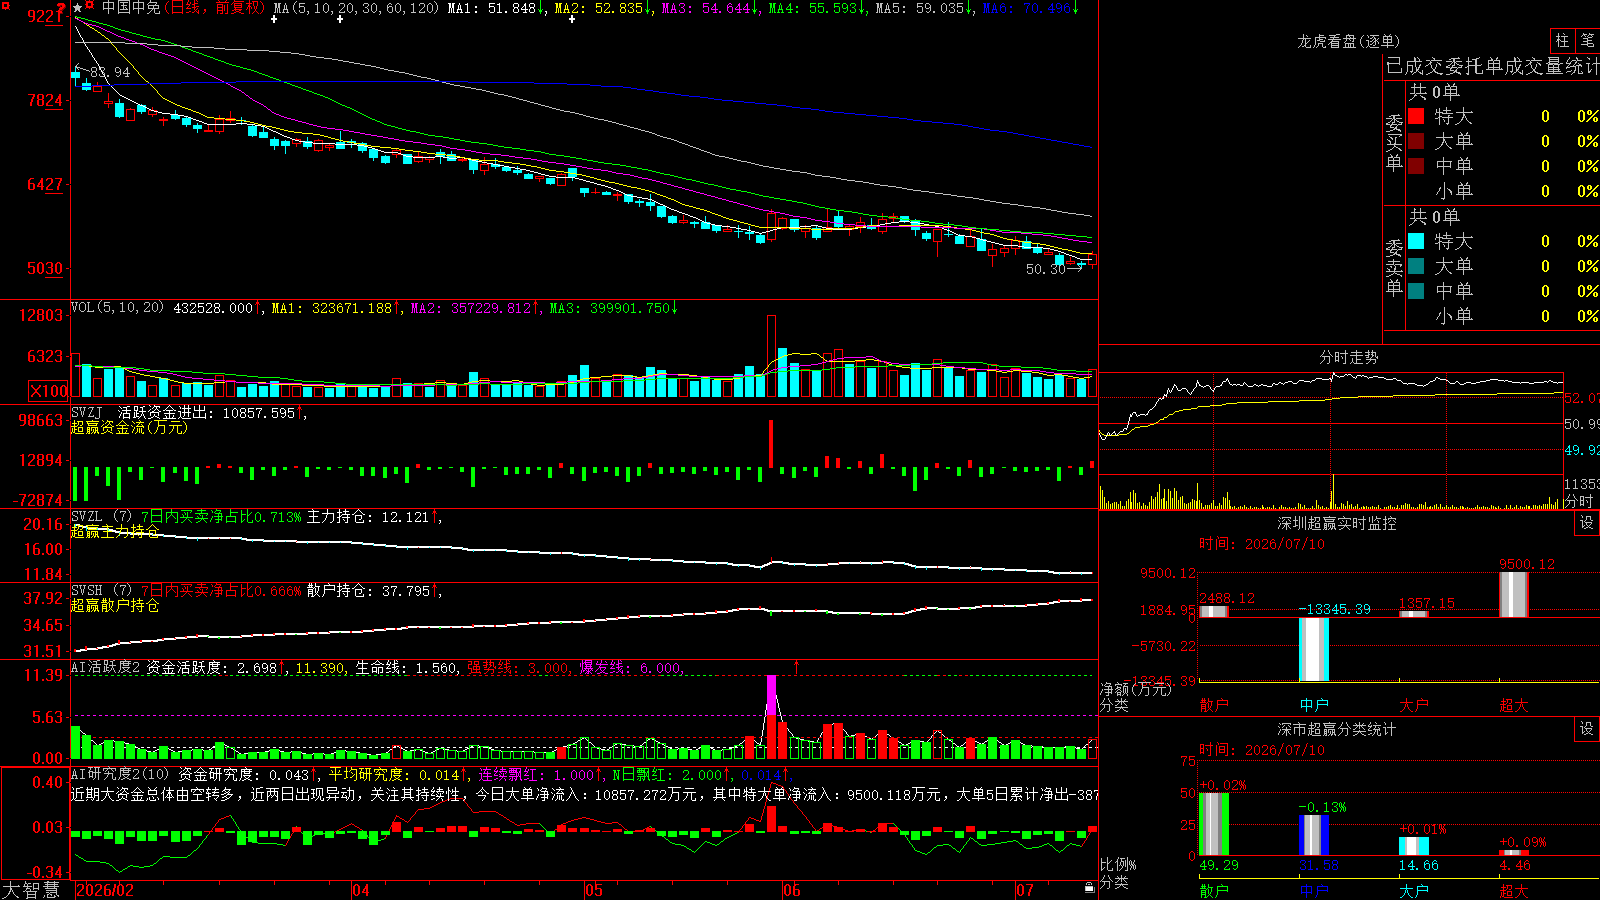Click the star favorite icon beside 中国中免

coord(78,8)
